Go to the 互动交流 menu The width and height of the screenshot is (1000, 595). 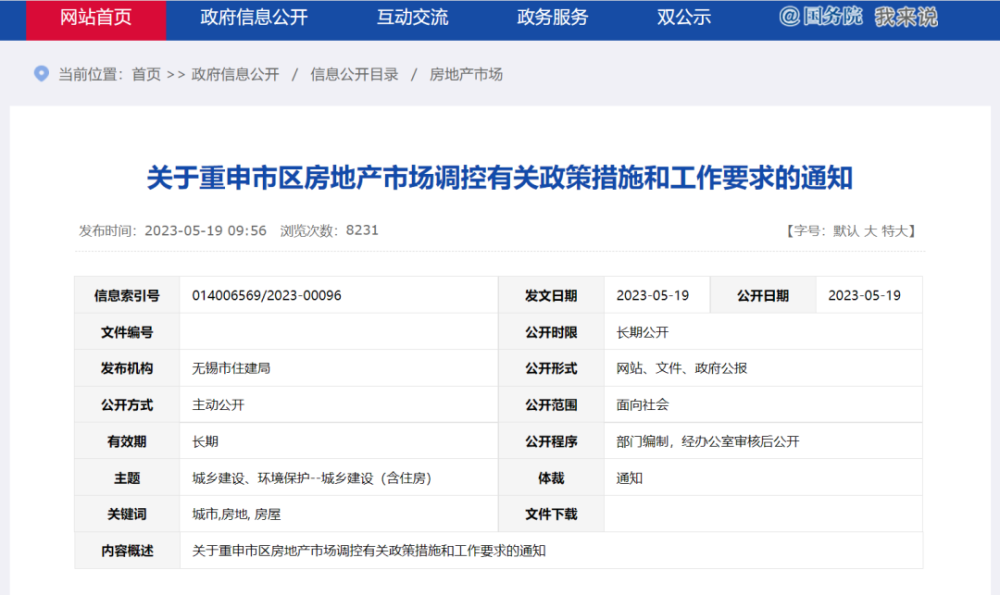coord(412,18)
